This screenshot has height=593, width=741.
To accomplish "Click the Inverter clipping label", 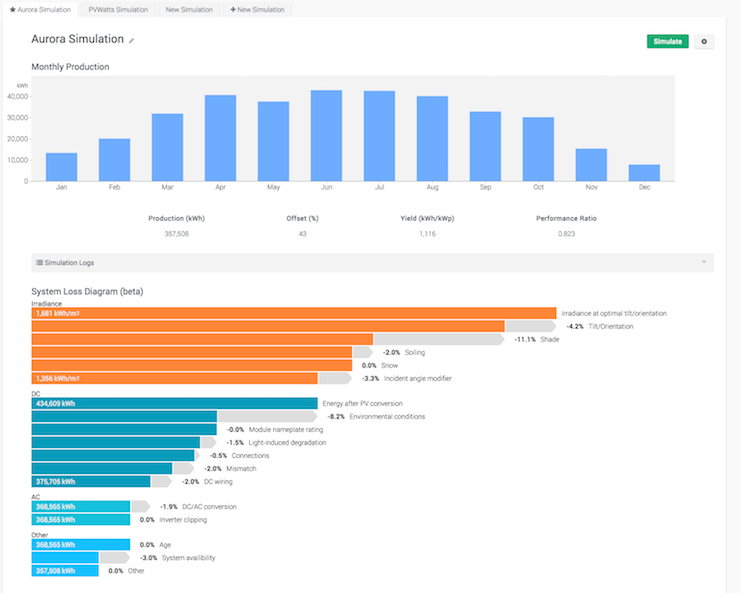I will pos(183,520).
